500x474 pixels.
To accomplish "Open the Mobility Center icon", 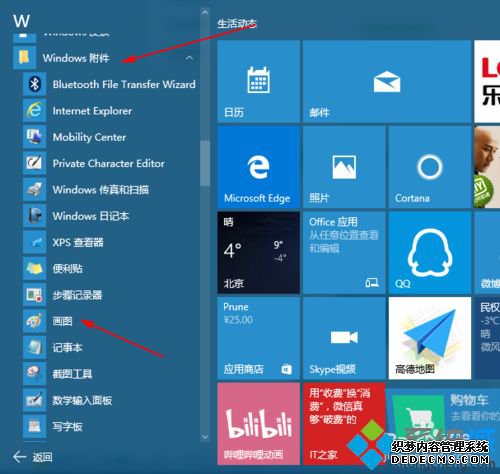I will coord(34,137).
